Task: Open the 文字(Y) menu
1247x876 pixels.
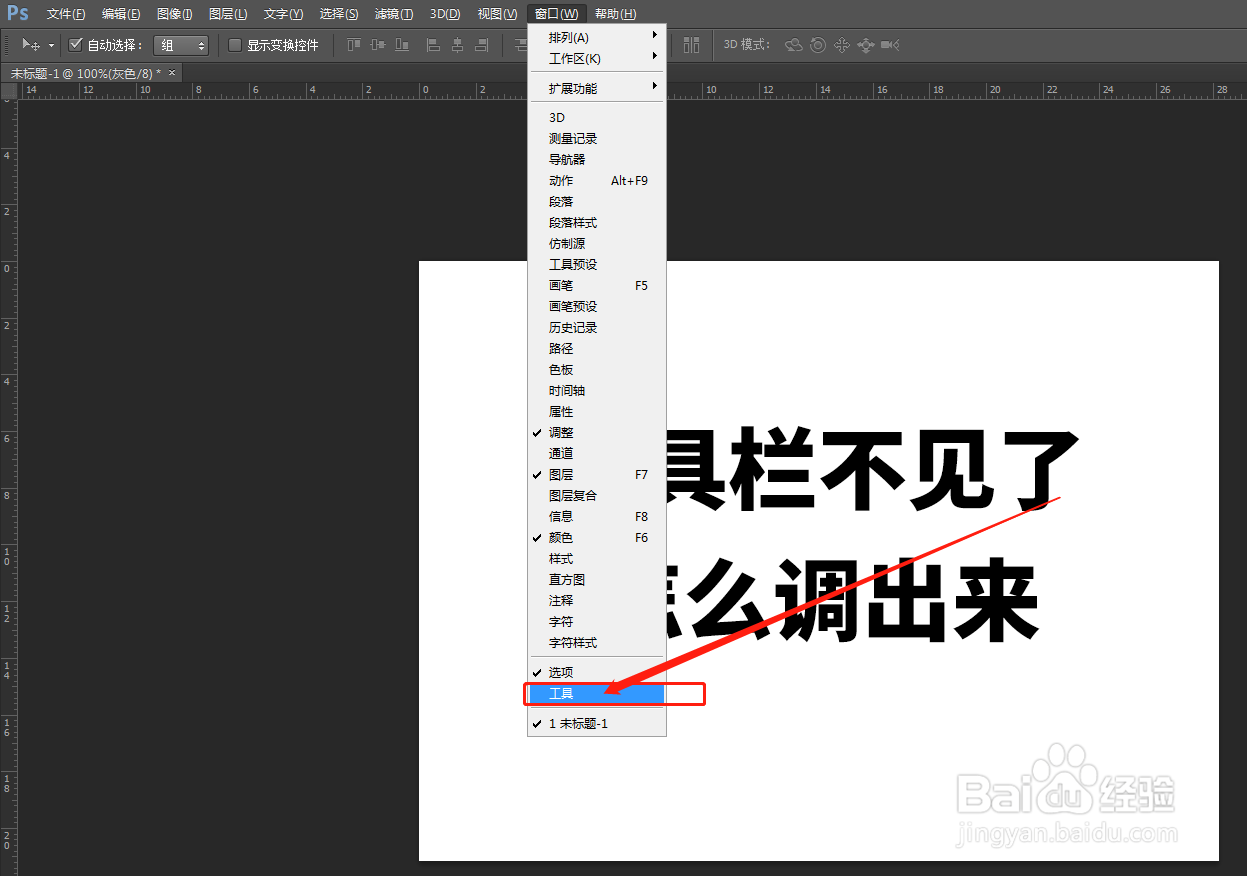Action: click(x=284, y=14)
